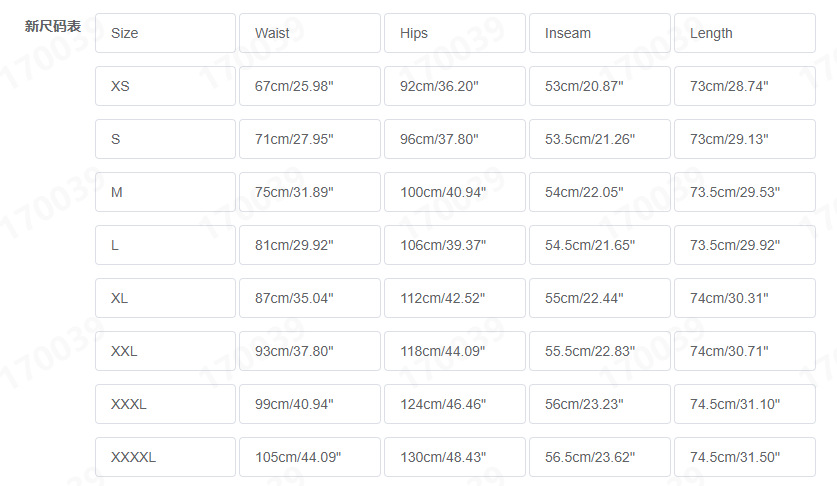Viewport: 837px width, 486px height.
Task: Click the XXL size cell
Action: coord(165,351)
